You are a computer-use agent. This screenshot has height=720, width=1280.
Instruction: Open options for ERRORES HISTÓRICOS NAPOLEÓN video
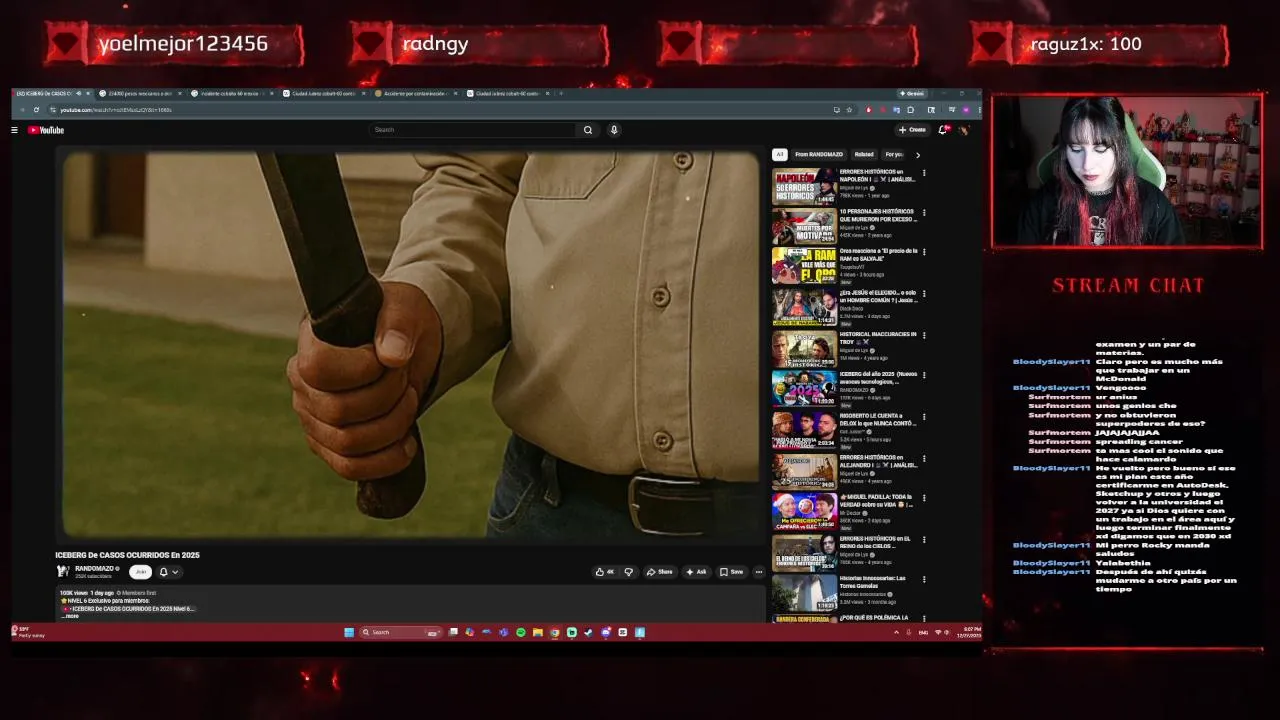924,173
